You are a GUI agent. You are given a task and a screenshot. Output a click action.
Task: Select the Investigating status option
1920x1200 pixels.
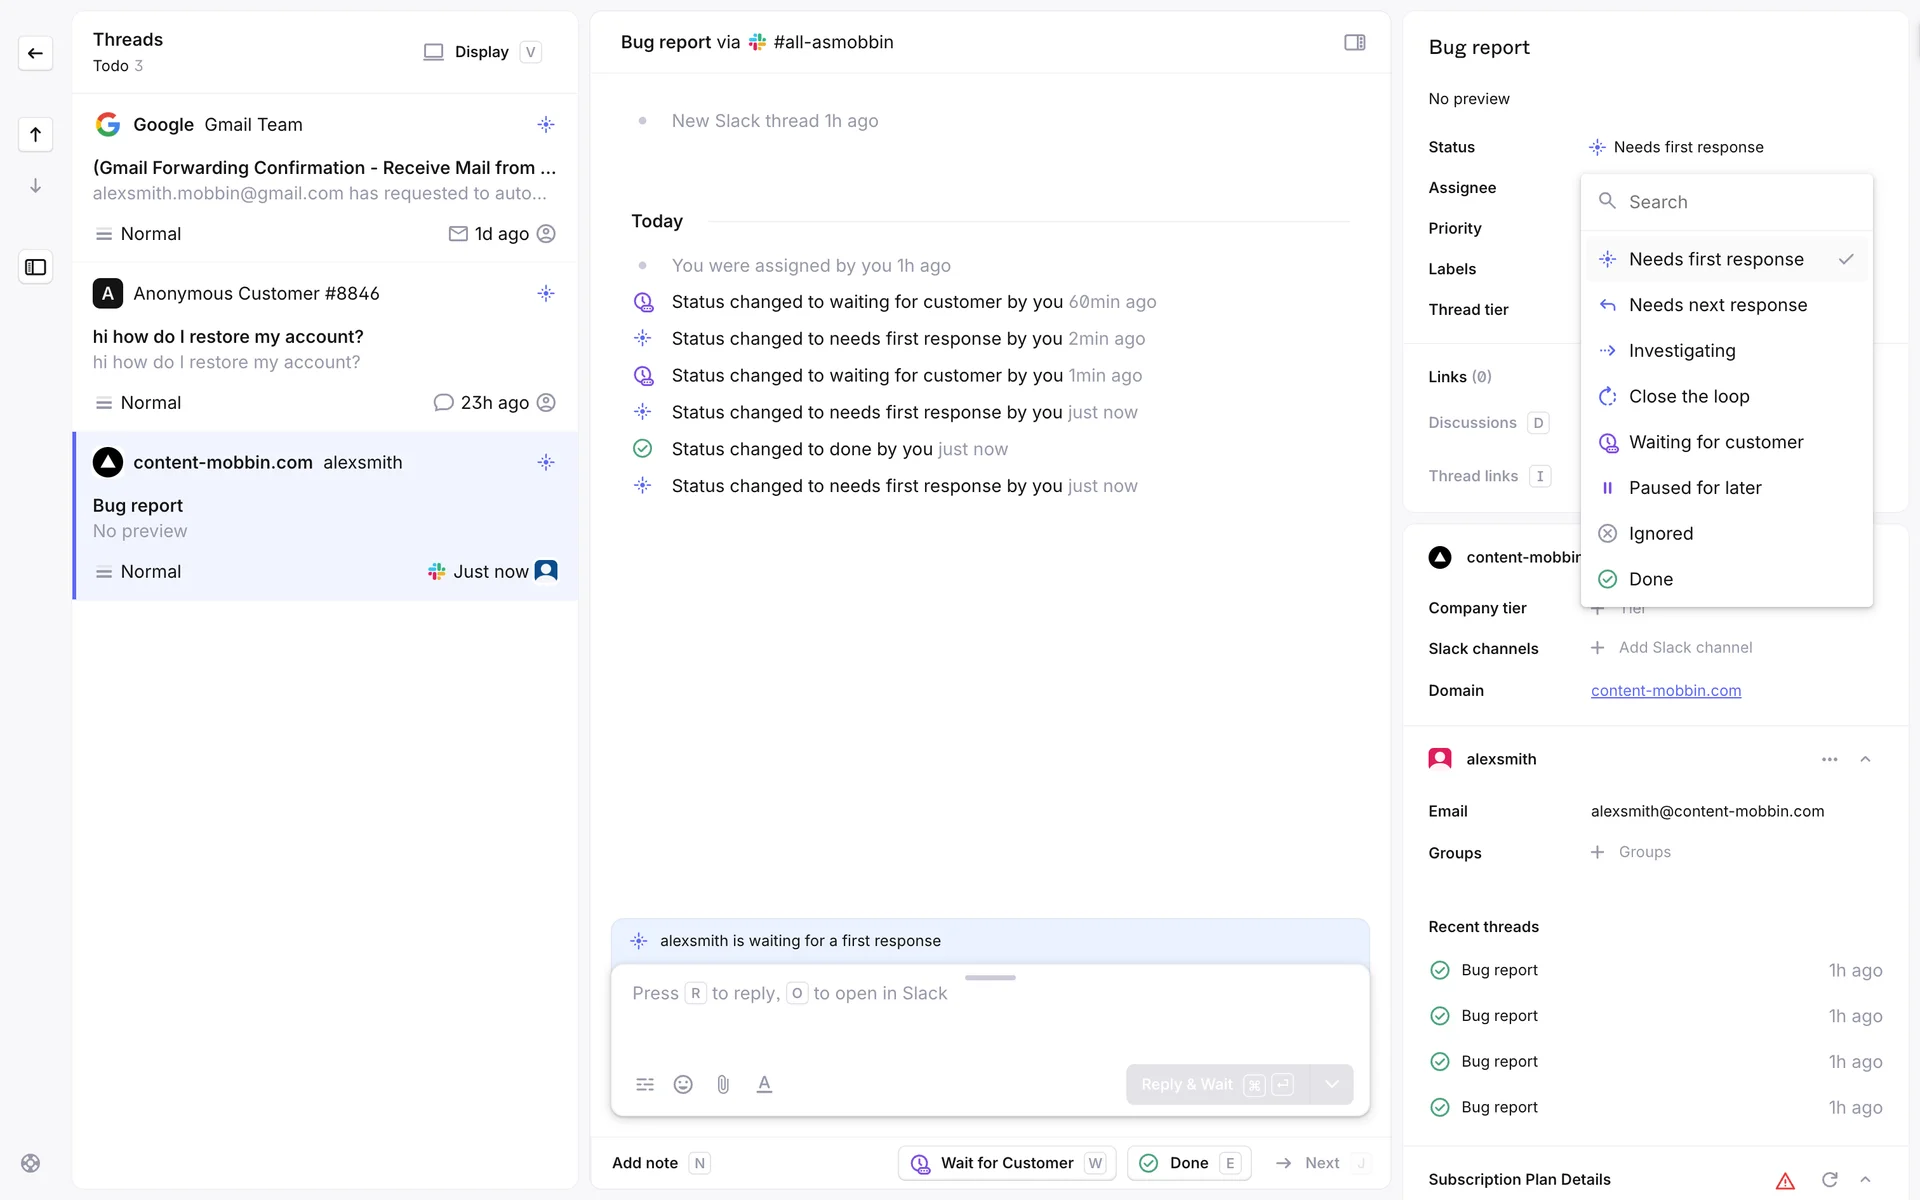coord(1681,351)
